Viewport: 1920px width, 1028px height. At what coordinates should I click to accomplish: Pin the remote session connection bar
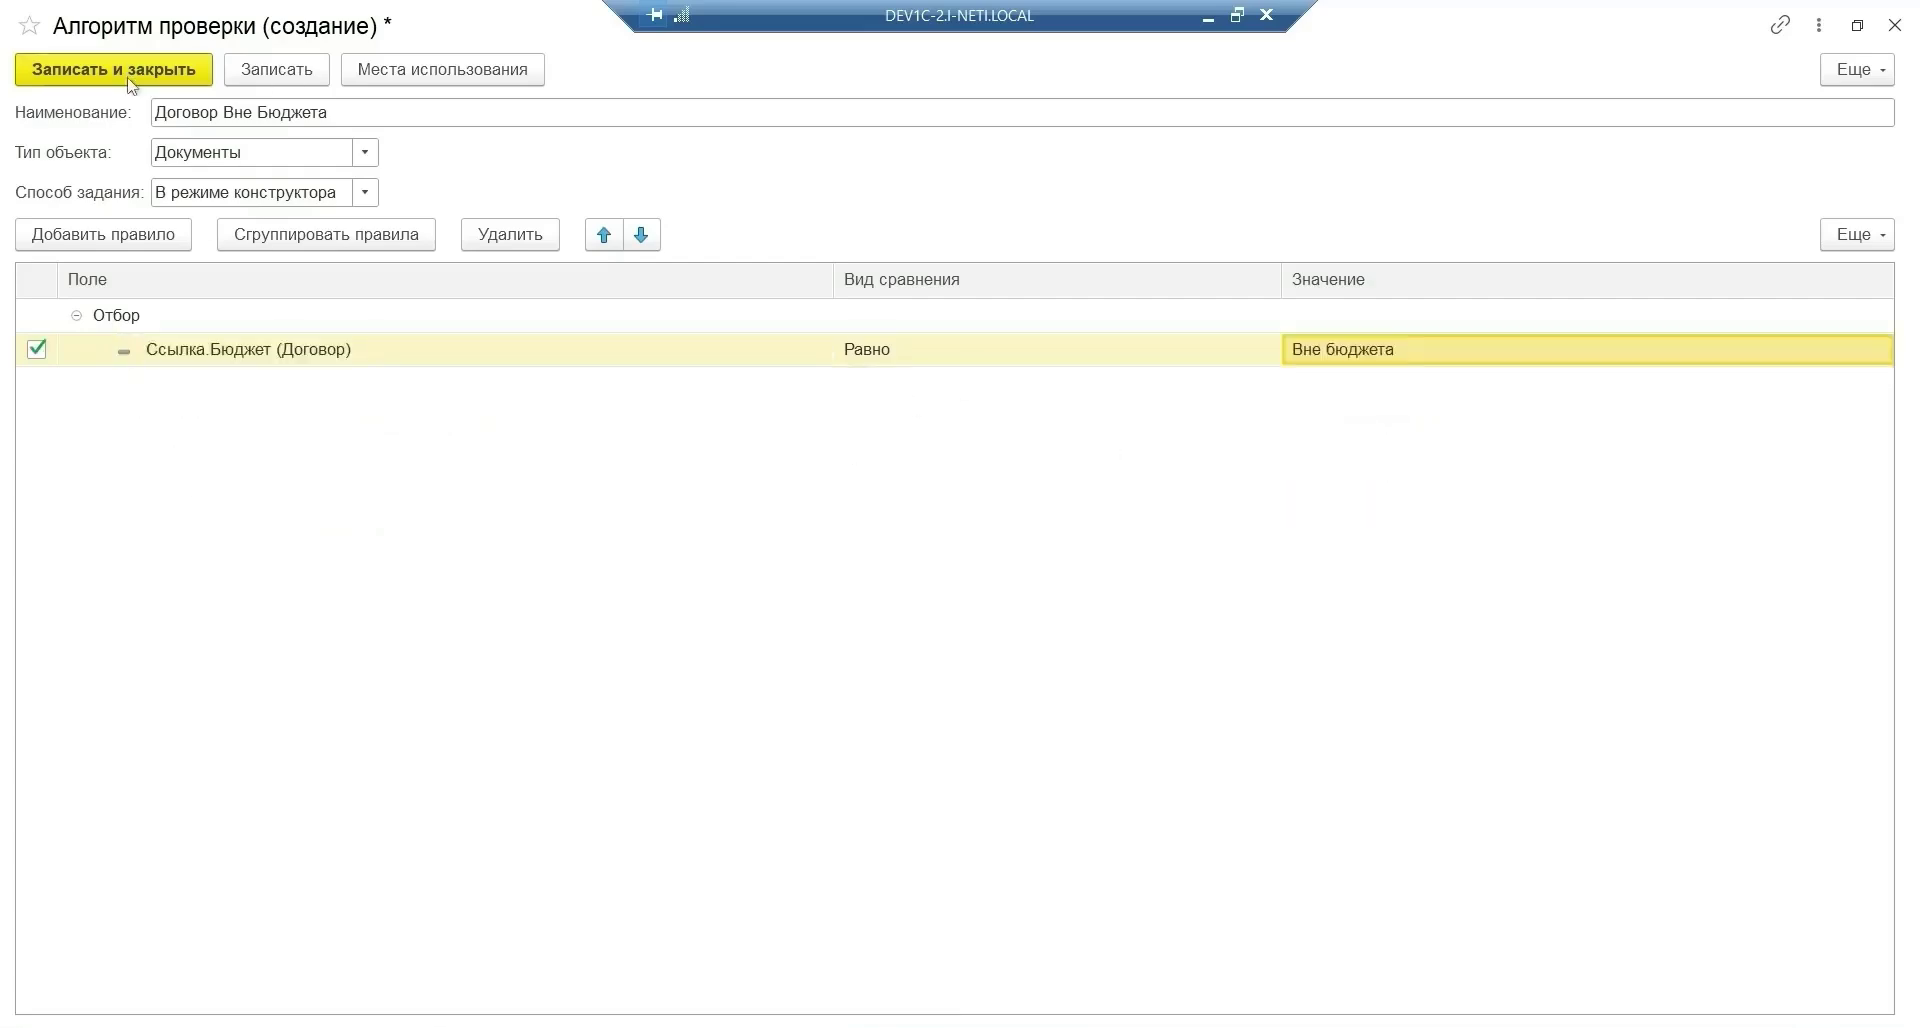click(x=655, y=15)
